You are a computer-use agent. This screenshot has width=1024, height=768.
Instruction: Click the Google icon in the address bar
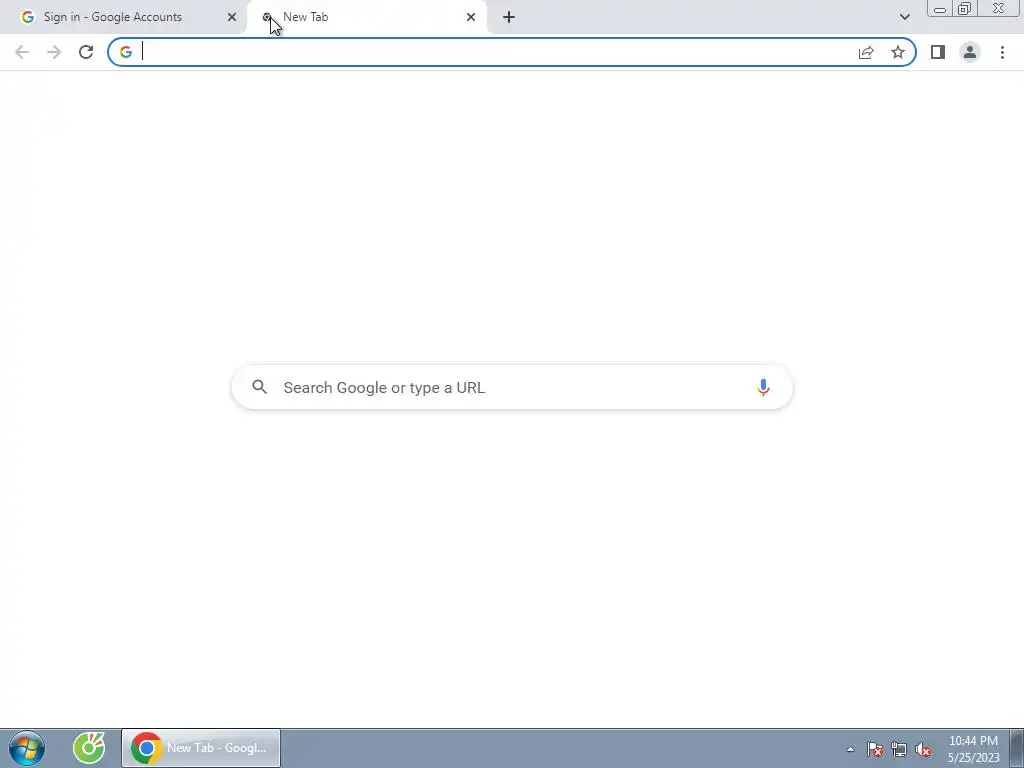(126, 52)
